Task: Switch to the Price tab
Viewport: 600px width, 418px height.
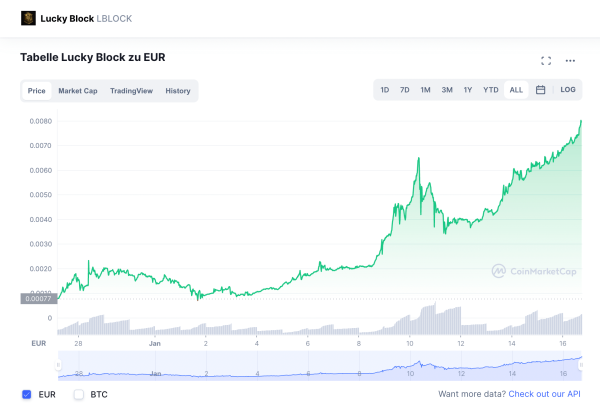Action: pos(37,91)
